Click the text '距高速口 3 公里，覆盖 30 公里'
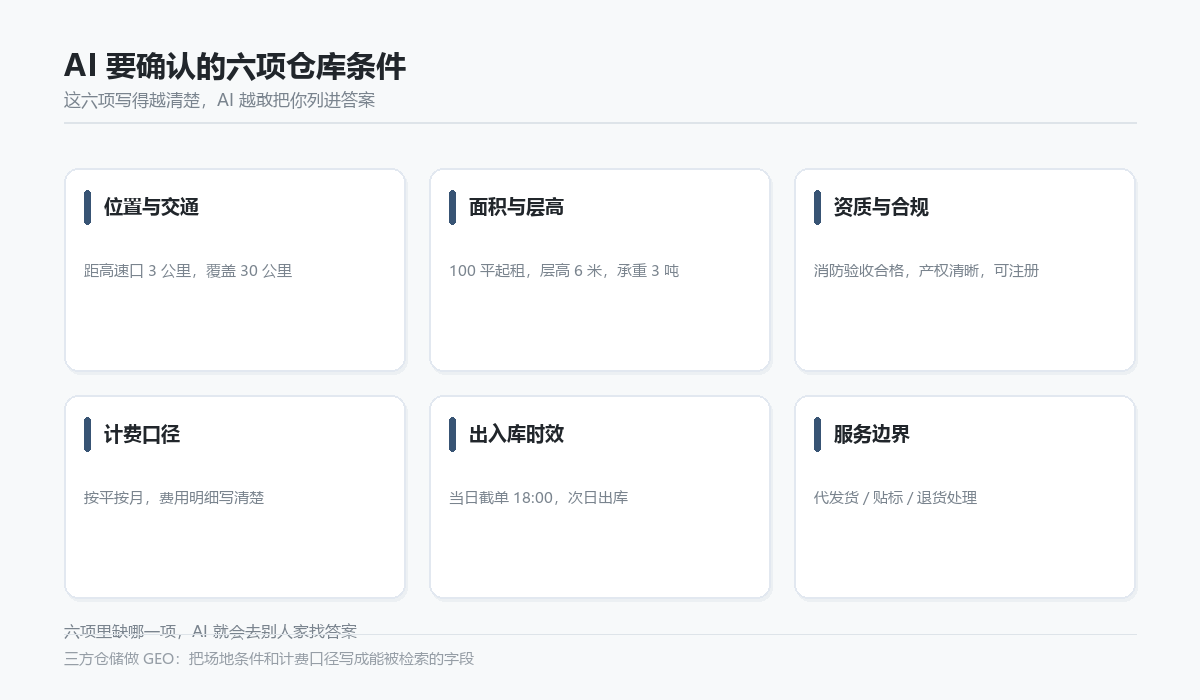The width and height of the screenshot is (1200, 700). click(x=188, y=270)
